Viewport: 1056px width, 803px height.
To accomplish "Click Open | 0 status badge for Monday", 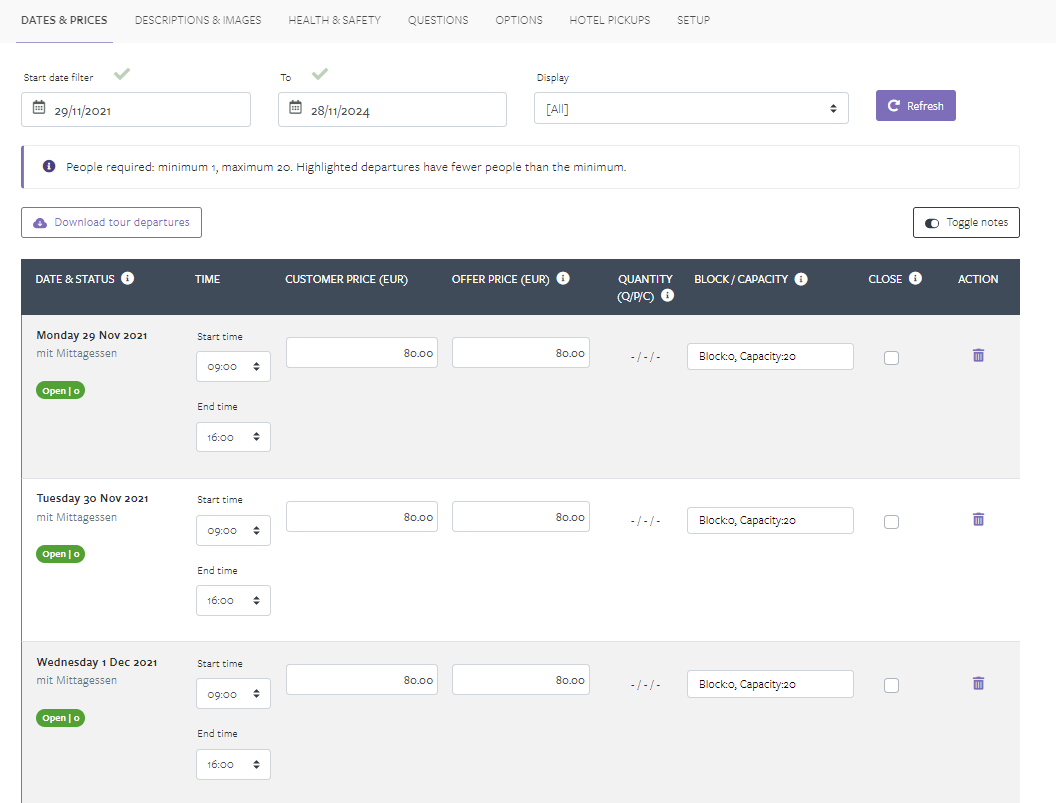I will (x=61, y=391).
